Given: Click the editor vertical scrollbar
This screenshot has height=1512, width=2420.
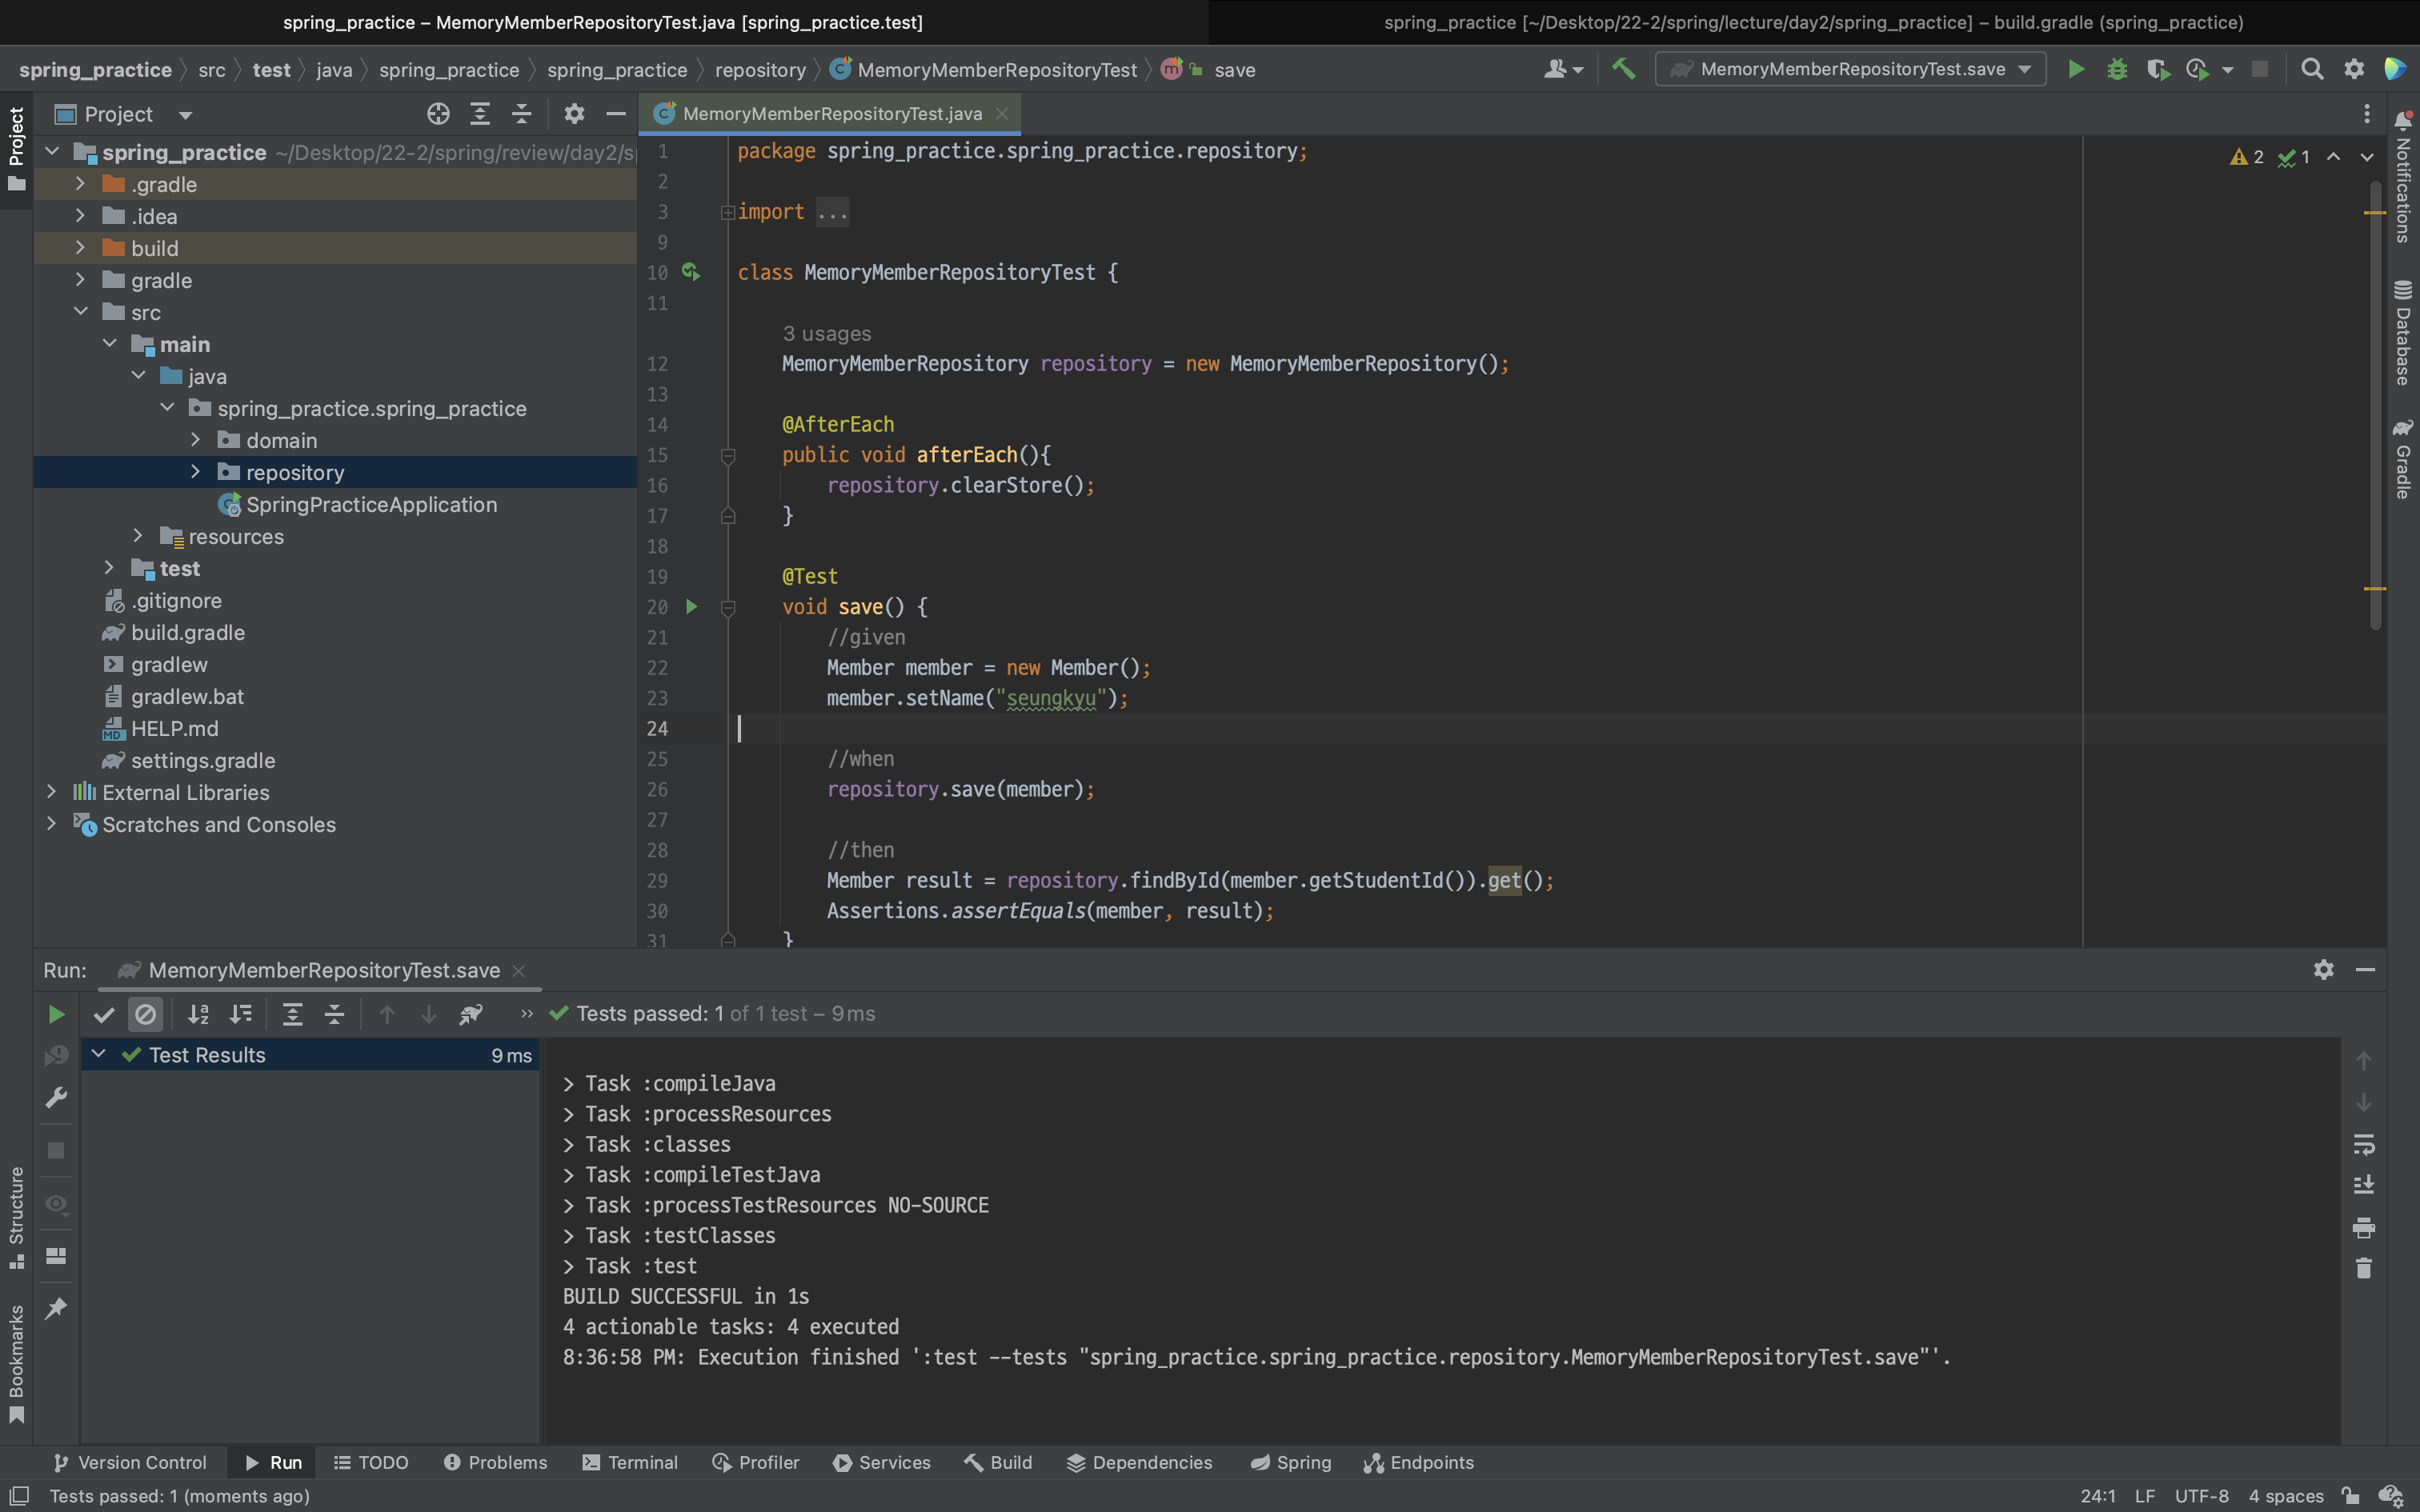Looking at the screenshot, I should [x=2375, y=400].
